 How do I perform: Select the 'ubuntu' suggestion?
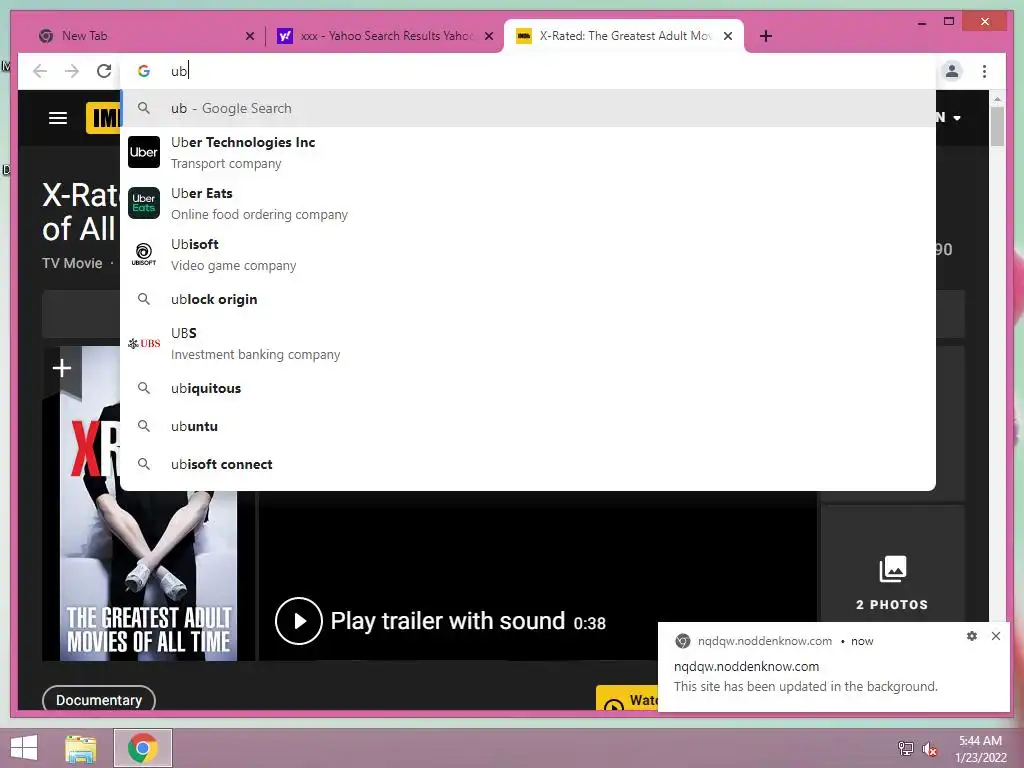[x=528, y=426]
